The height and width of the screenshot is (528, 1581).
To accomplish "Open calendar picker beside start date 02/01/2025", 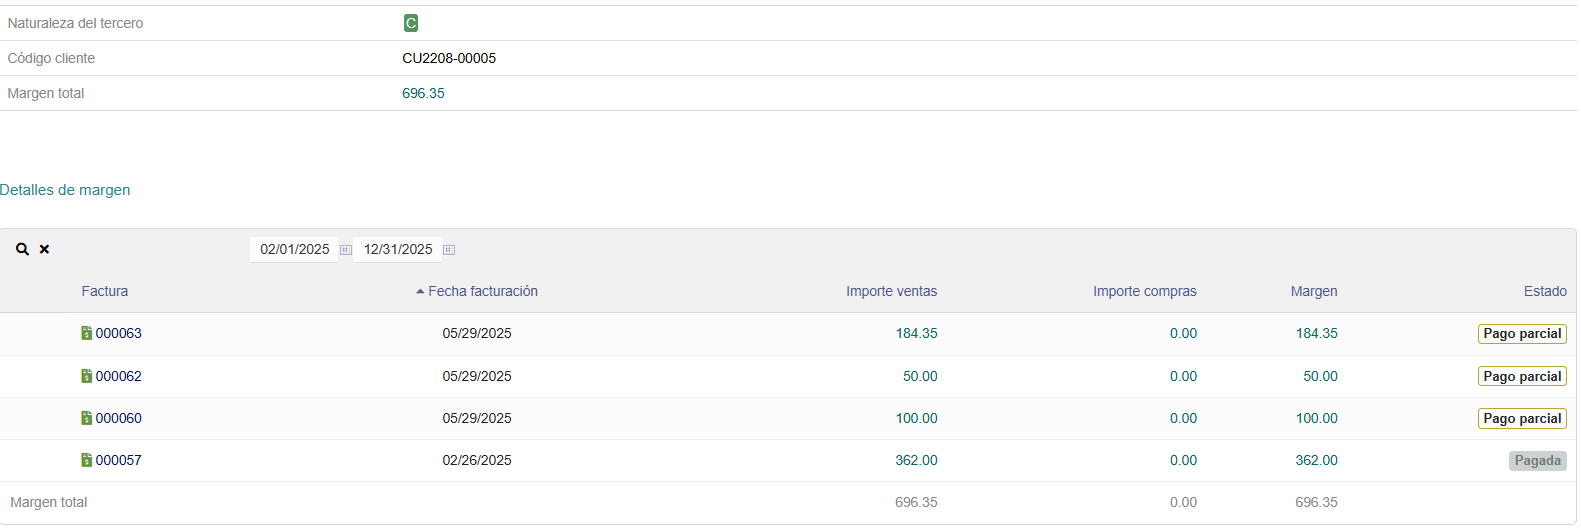I will pos(346,250).
